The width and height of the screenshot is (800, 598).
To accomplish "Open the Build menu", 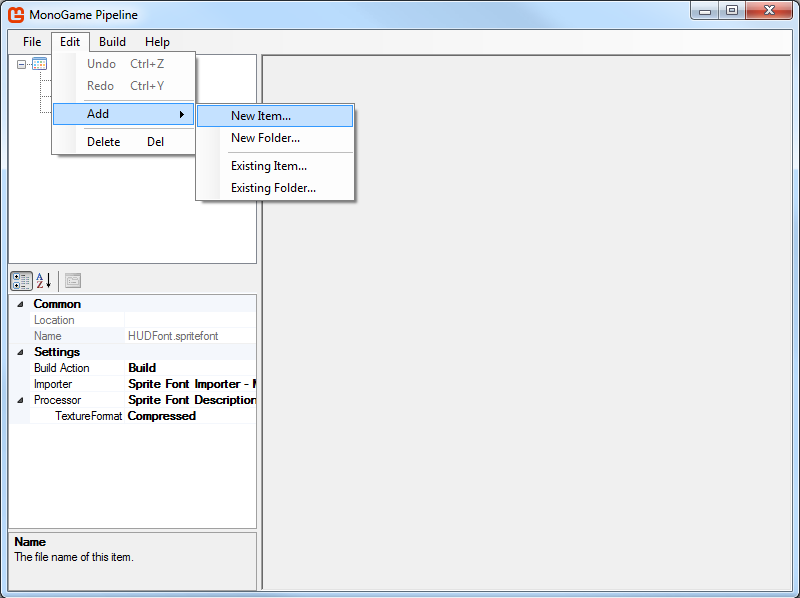I will [112, 42].
